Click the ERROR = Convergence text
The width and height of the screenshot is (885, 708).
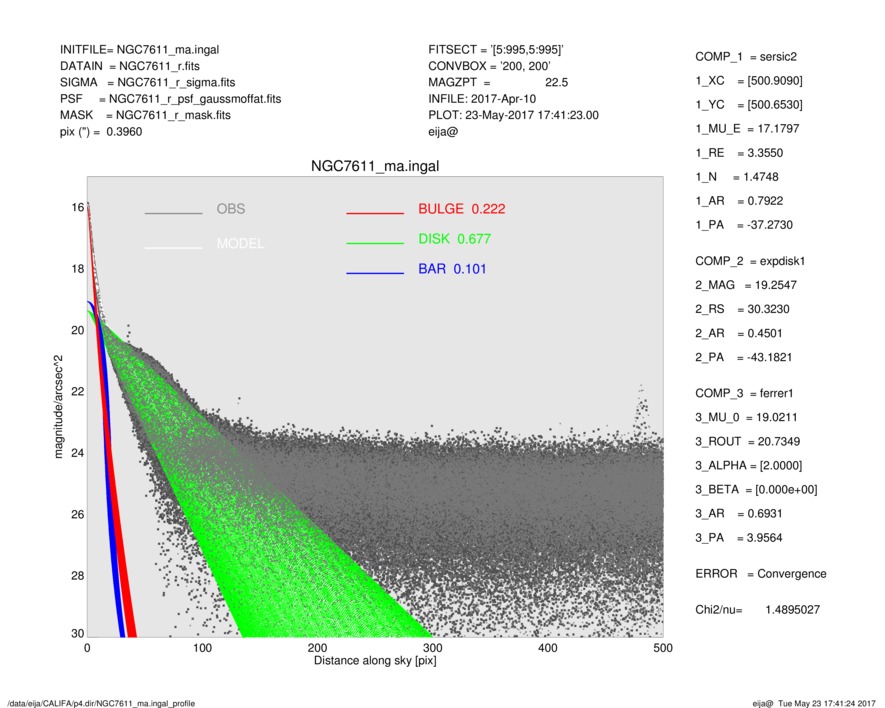click(x=761, y=574)
